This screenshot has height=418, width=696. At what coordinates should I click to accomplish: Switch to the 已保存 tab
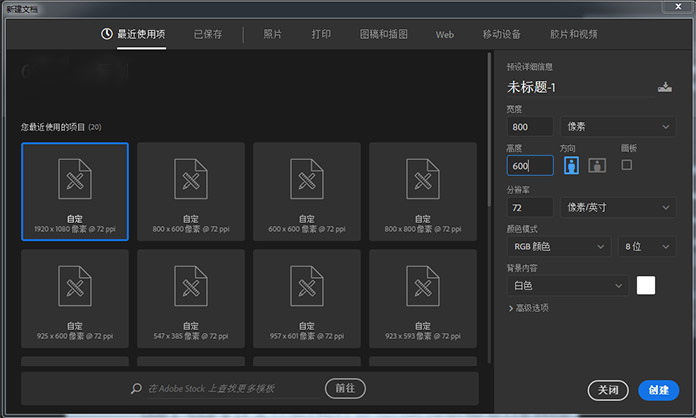[208, 34]
